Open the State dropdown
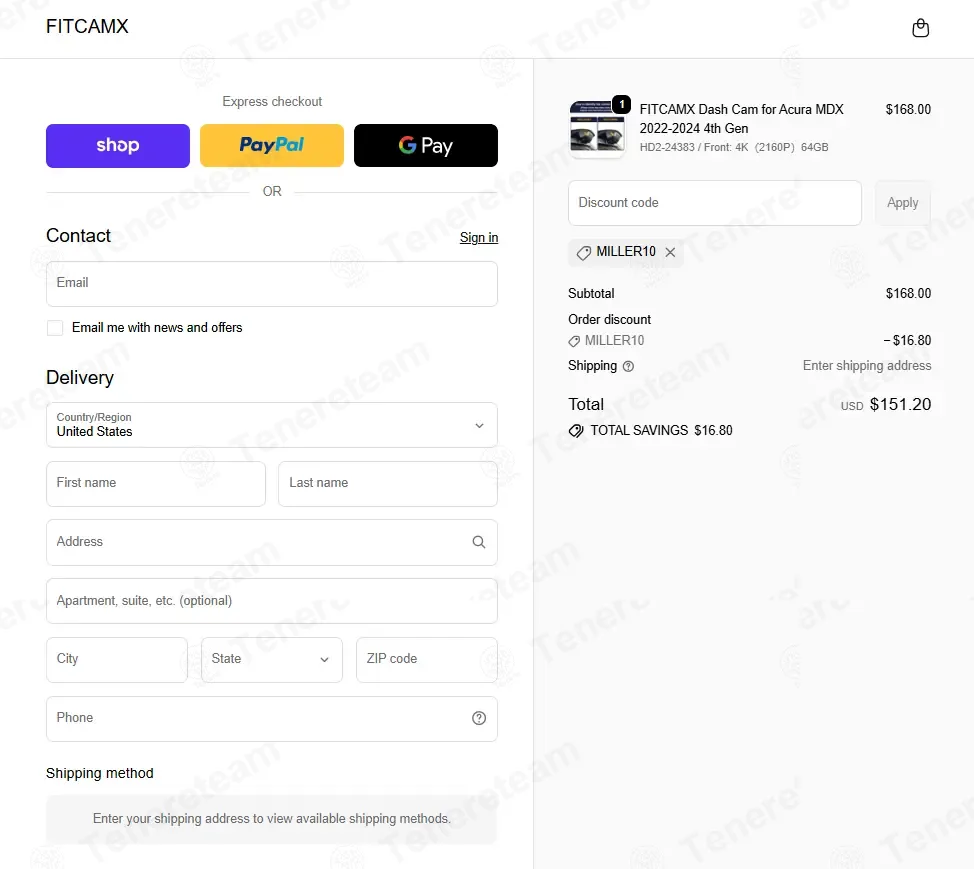 click(x=271, y=660)
